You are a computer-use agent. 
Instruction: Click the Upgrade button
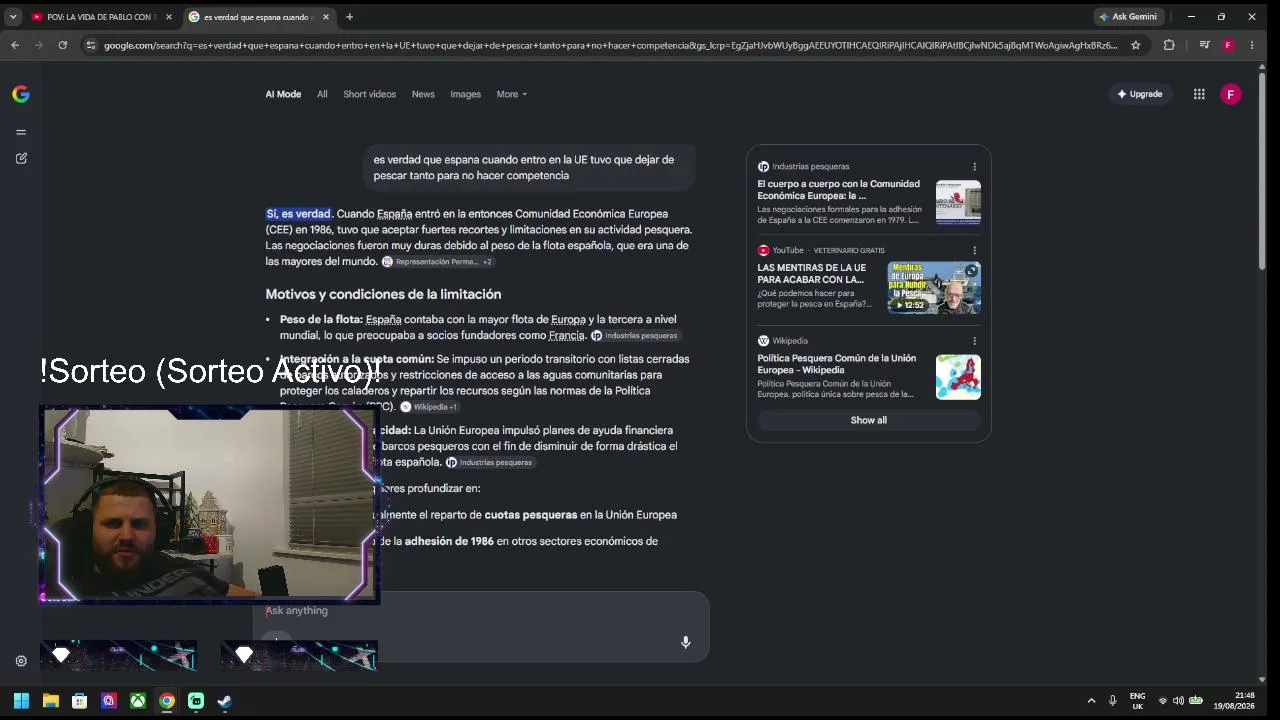(x=1140, y=94)
